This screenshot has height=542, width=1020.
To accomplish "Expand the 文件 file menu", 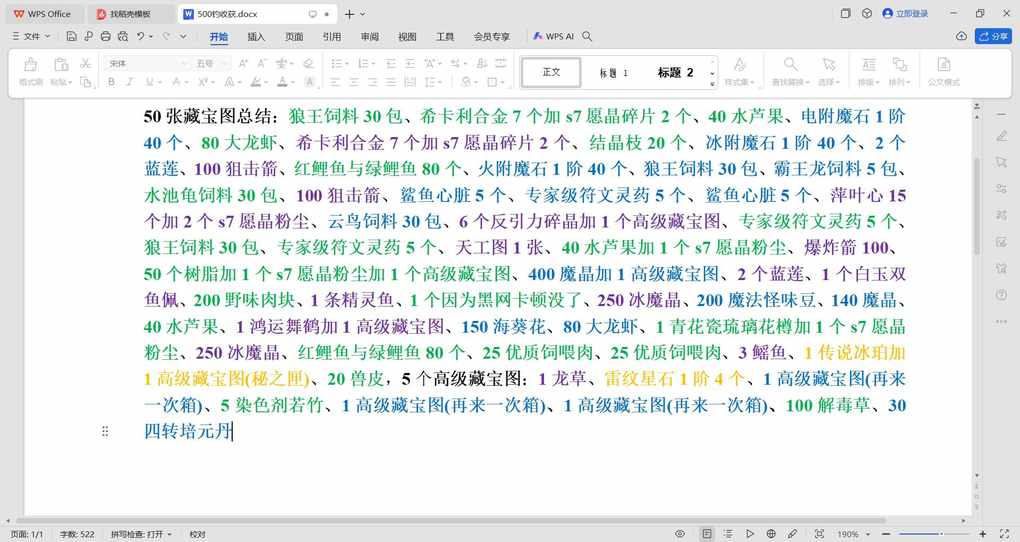I will point(31,36).
